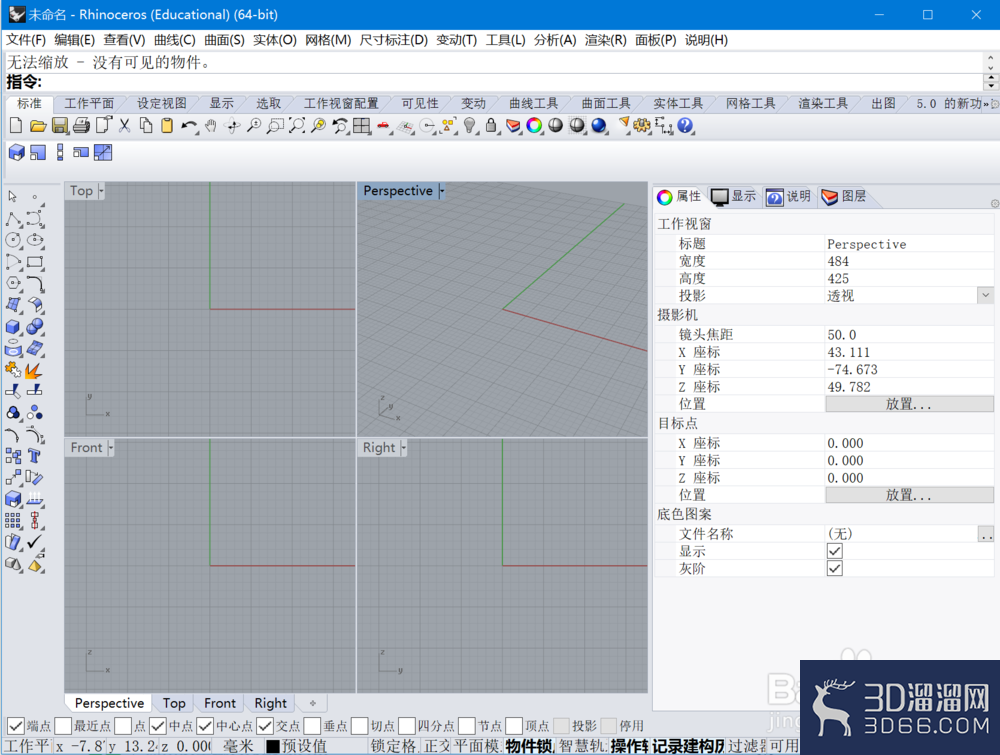Open the Top viewport title dropdown arrow
The image size is (1000, 755).
[101, 191]
